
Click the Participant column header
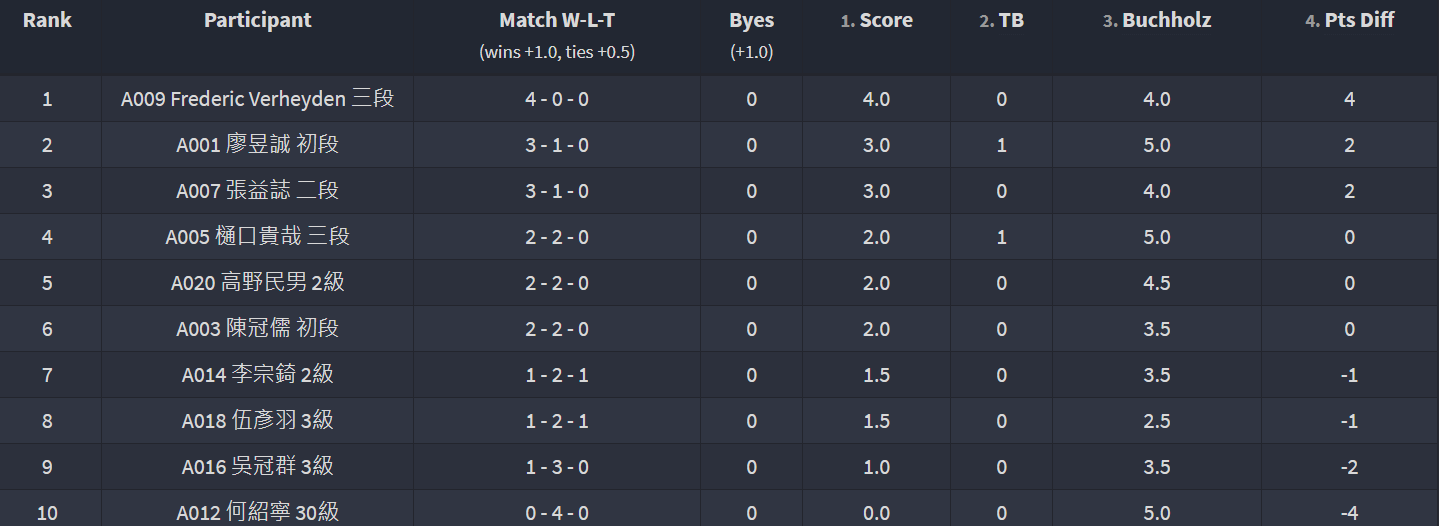(x=258, y=20)
